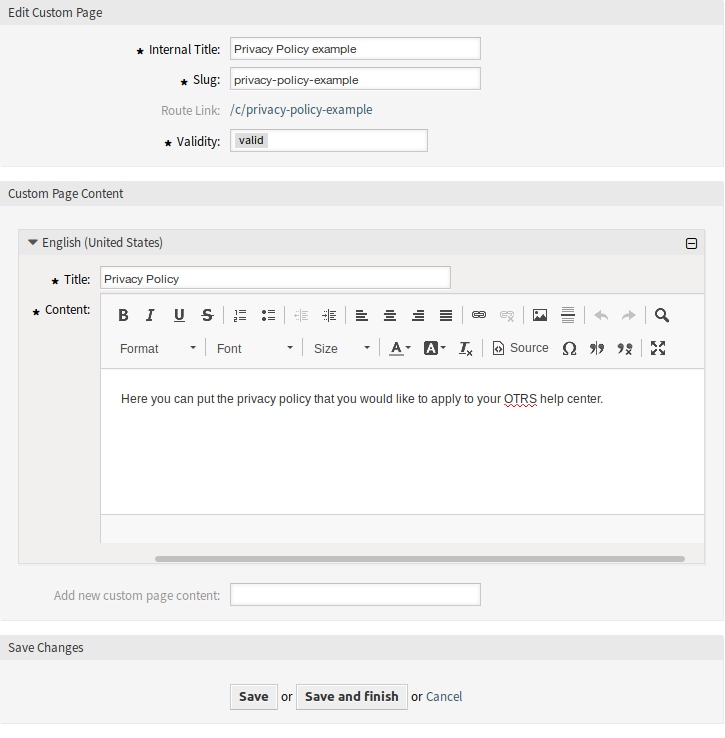
Task: Click inside the editor content text
Action: [362, 399]
